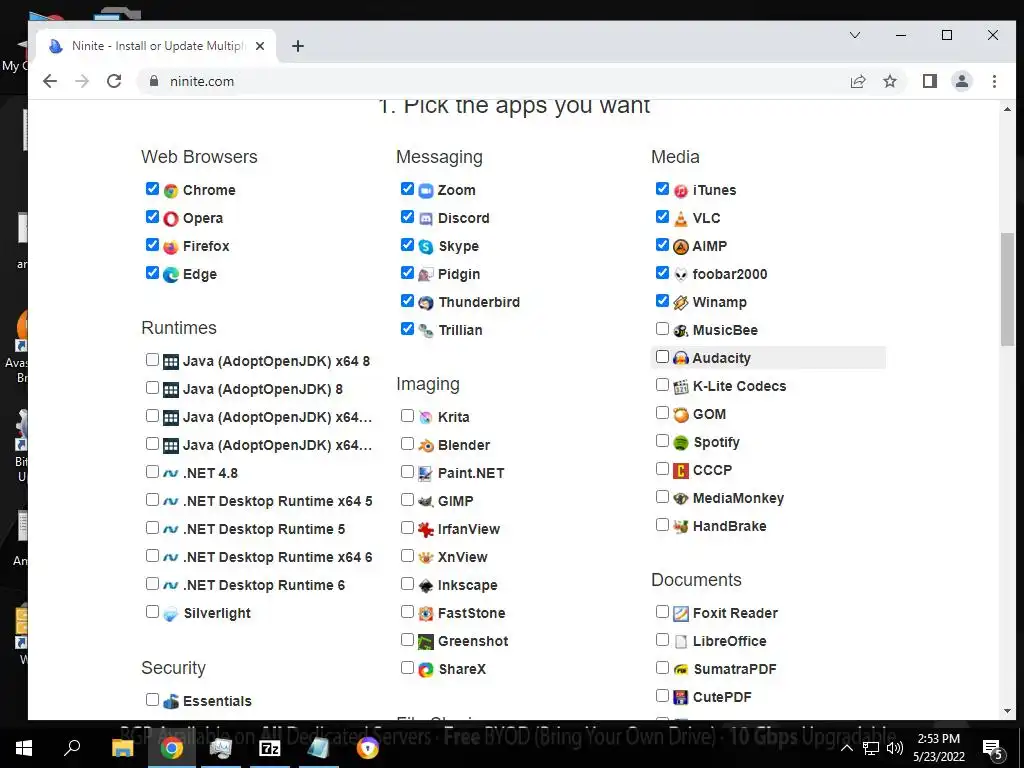Image resolution: width=1024 pixels, height=768 pixels.
Task: Check the Essentials checkbox under Security
Action: (152, 699)
